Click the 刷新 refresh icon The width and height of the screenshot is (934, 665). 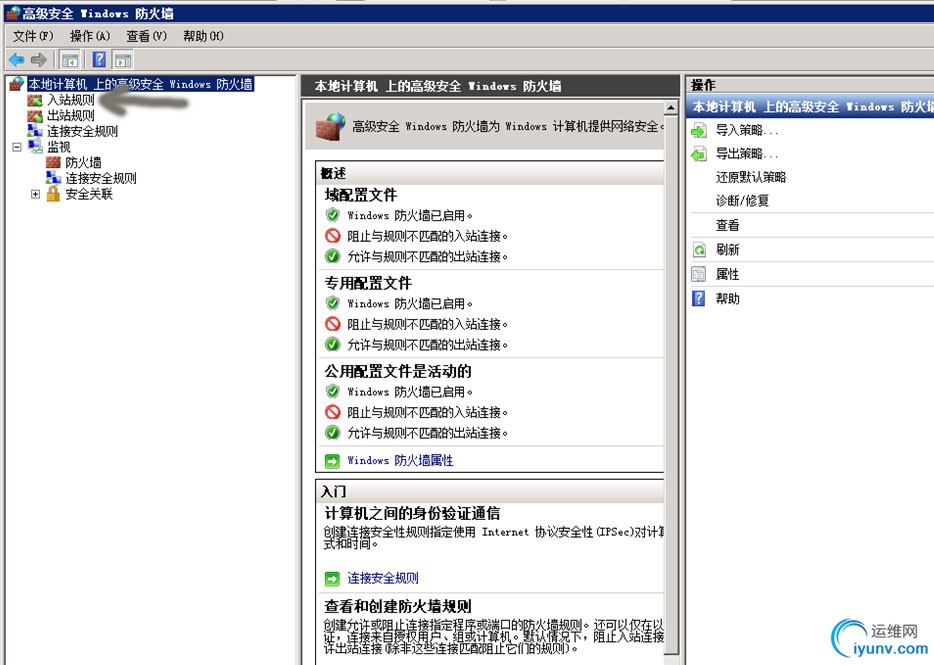click(x=699, y=250)
